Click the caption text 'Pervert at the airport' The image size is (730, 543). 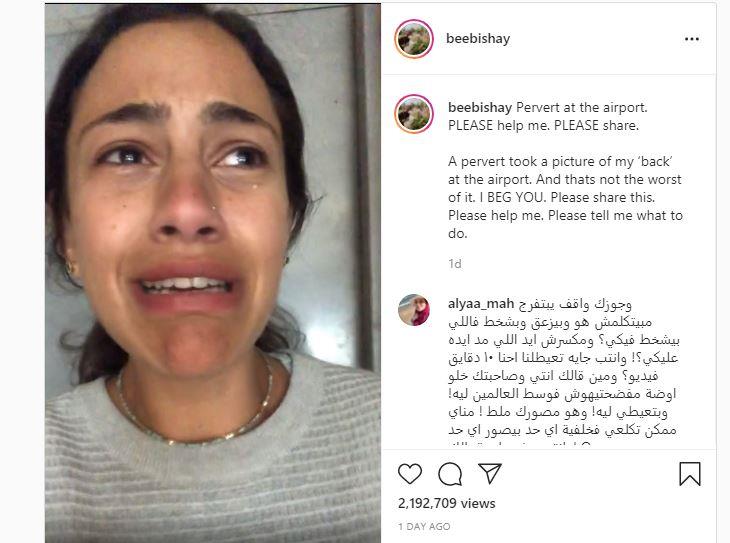(581, 108)
